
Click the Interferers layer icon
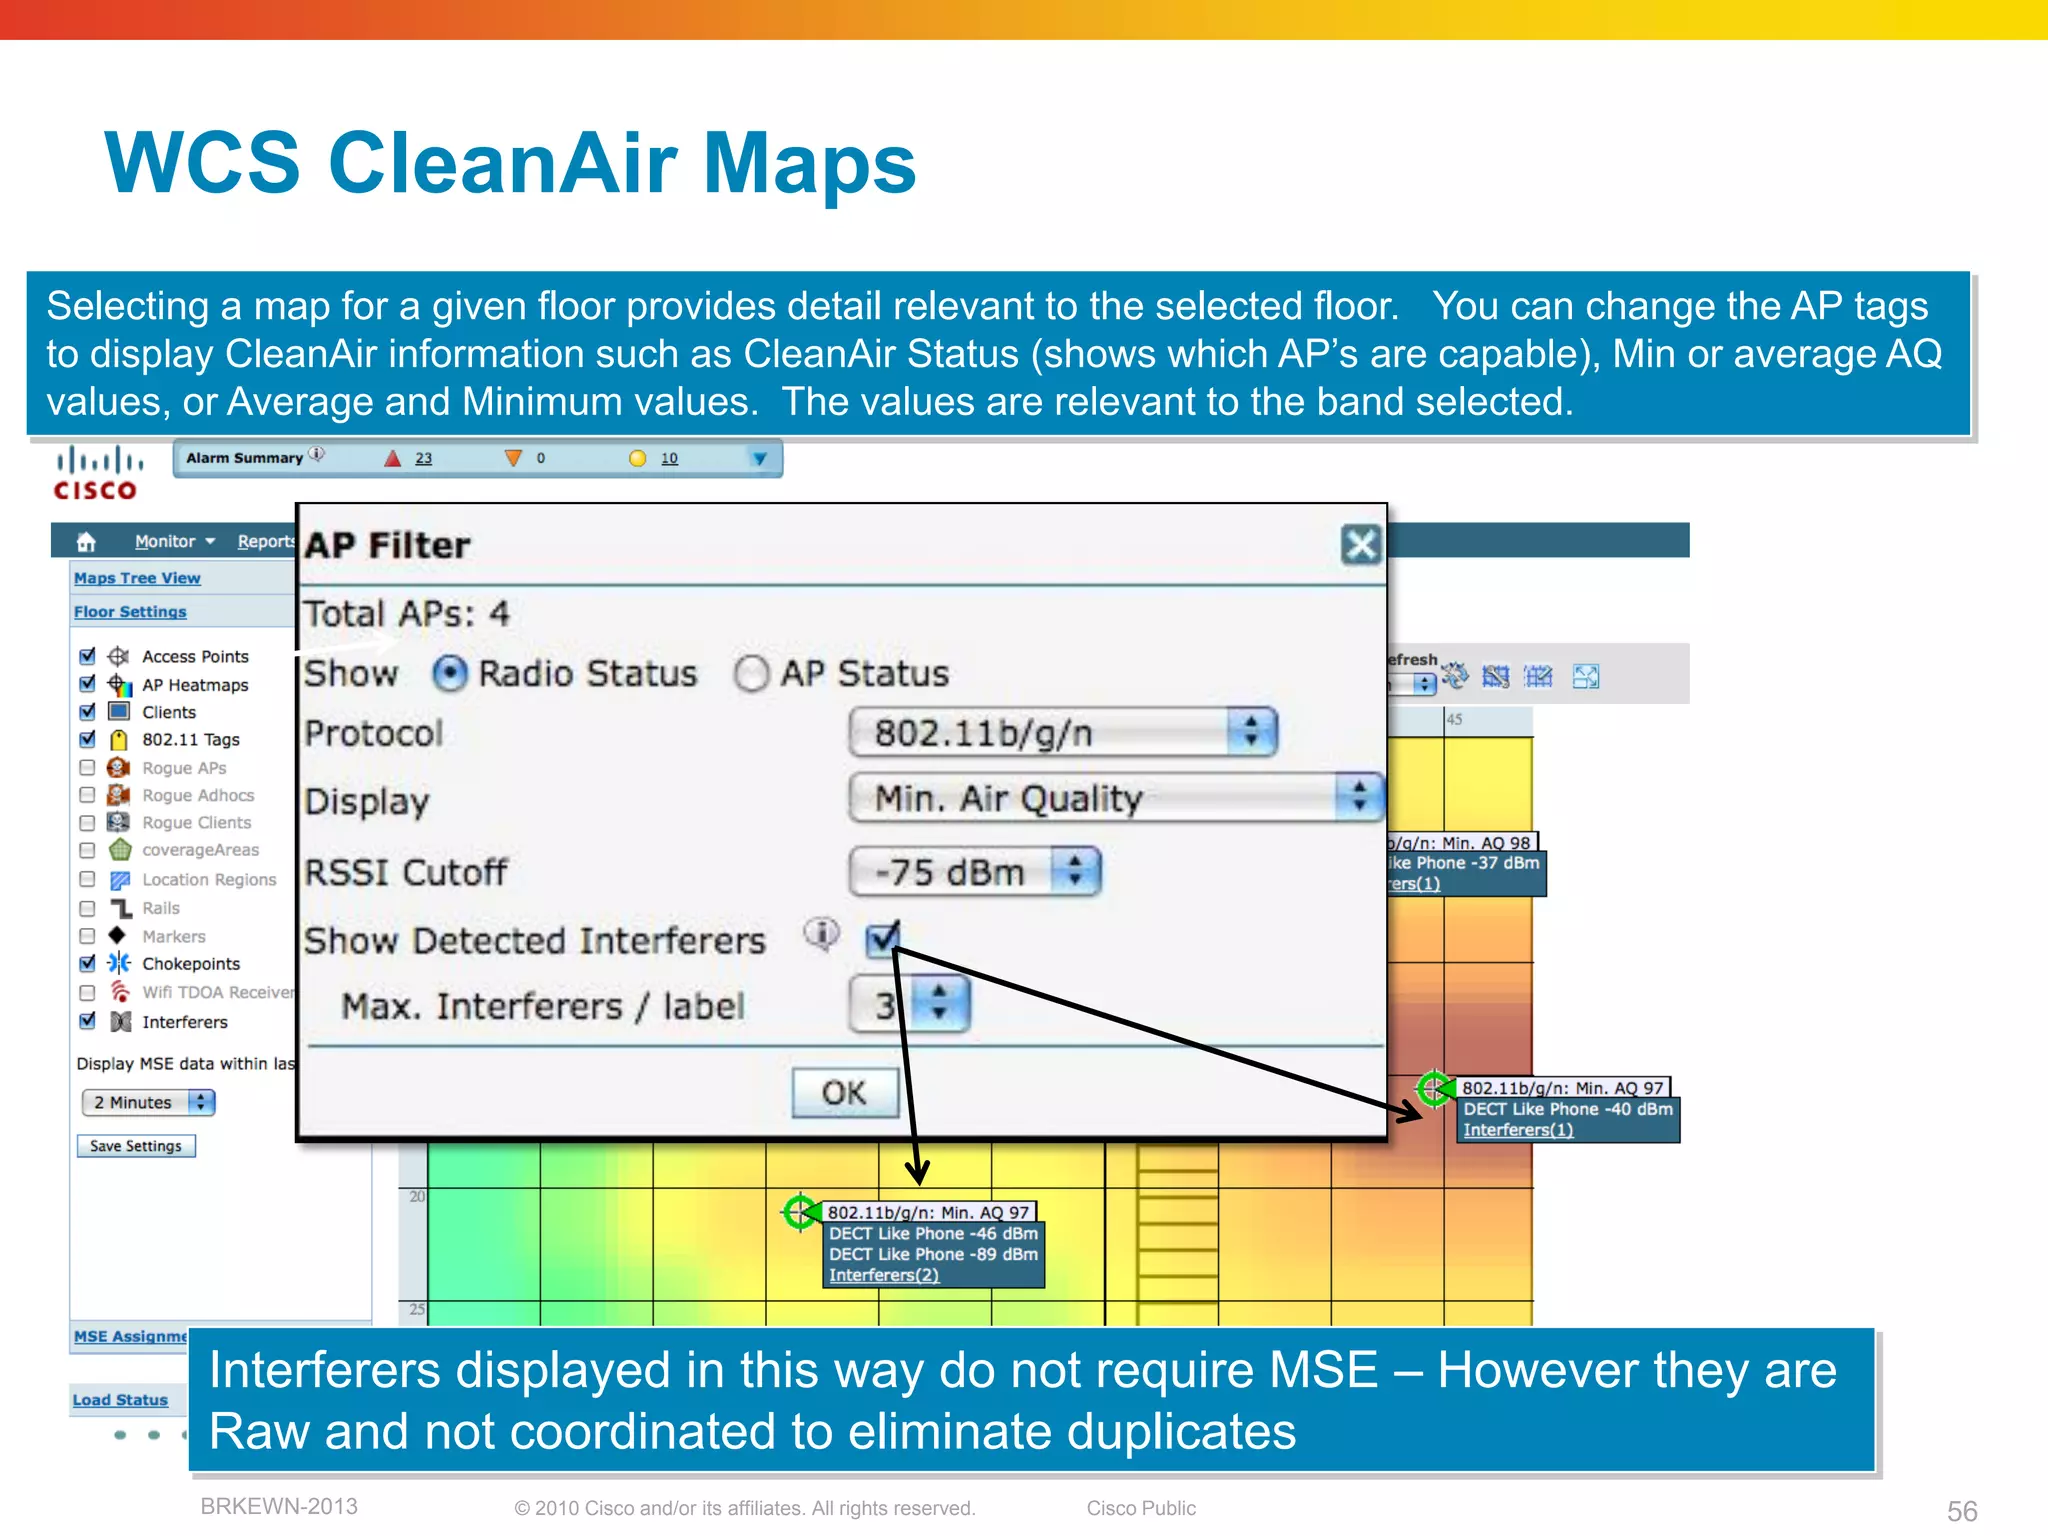click(x=120, y=1021)
